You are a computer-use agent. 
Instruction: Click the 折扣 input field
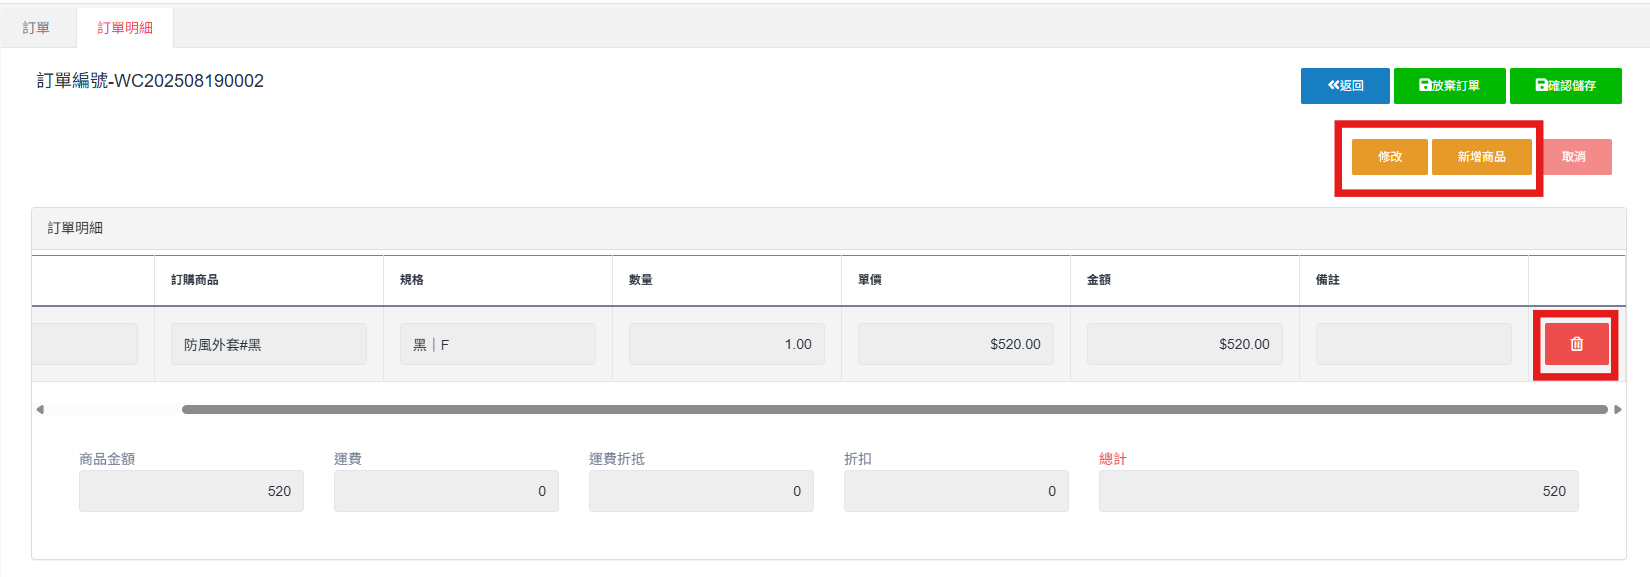coord(956,491)
